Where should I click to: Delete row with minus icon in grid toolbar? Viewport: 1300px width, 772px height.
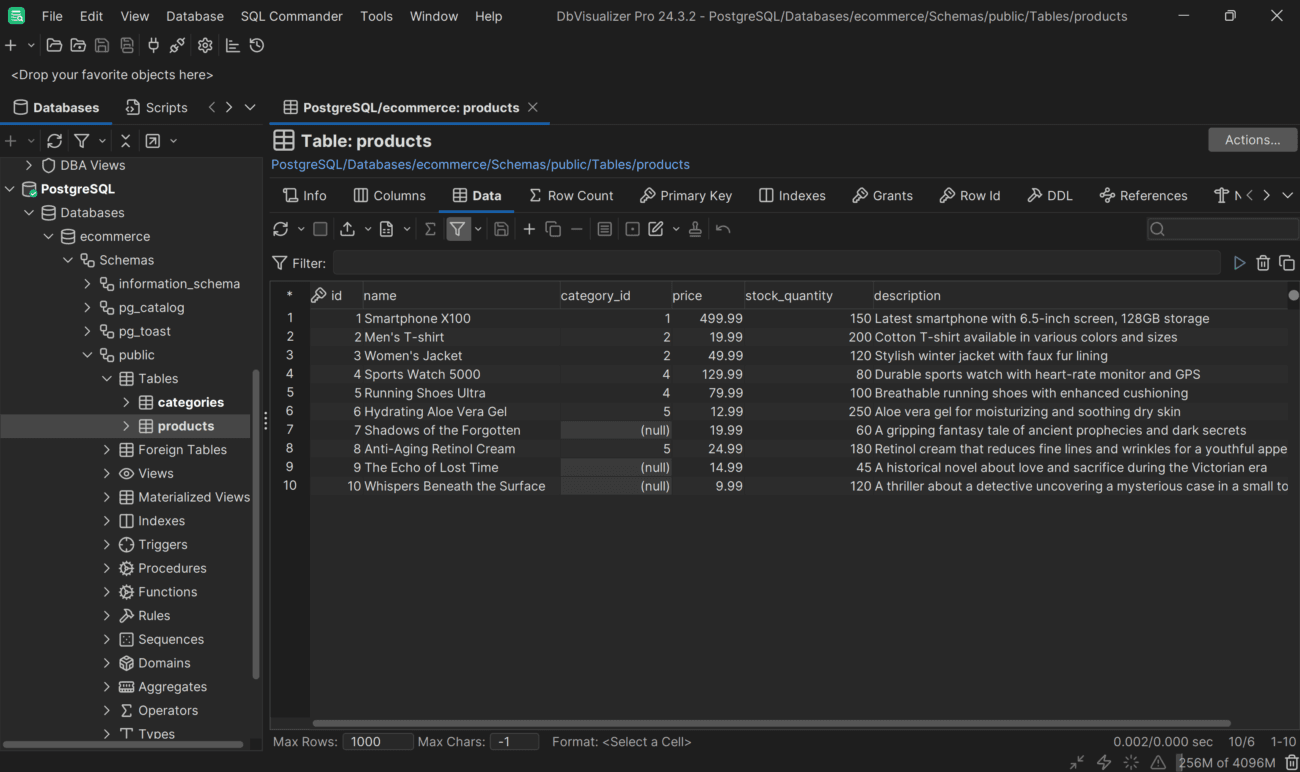click(577, 229)
